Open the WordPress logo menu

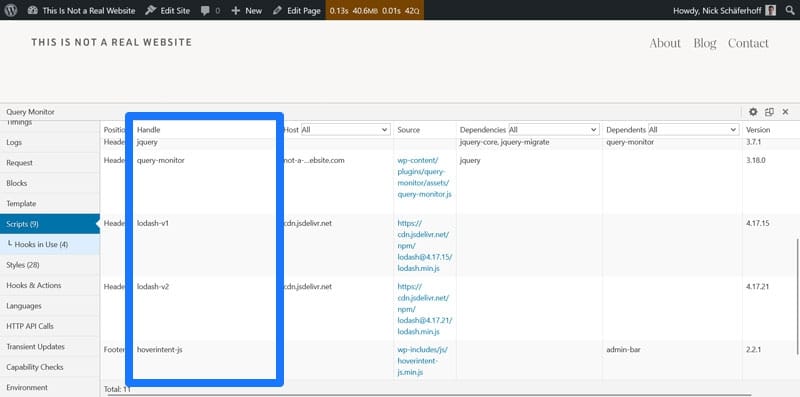[x=11, y=10]
